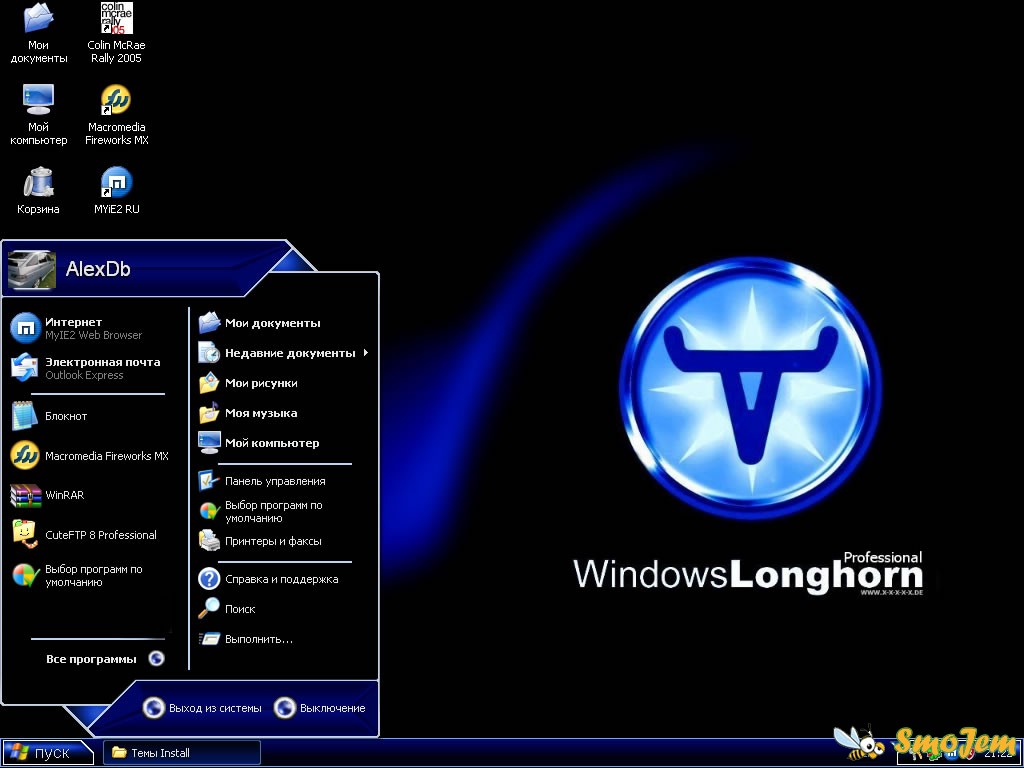The width and height of the screenshot is (1024, 768).
Task: Open the Корзина recycle bin icon
Action: [39, 191]
